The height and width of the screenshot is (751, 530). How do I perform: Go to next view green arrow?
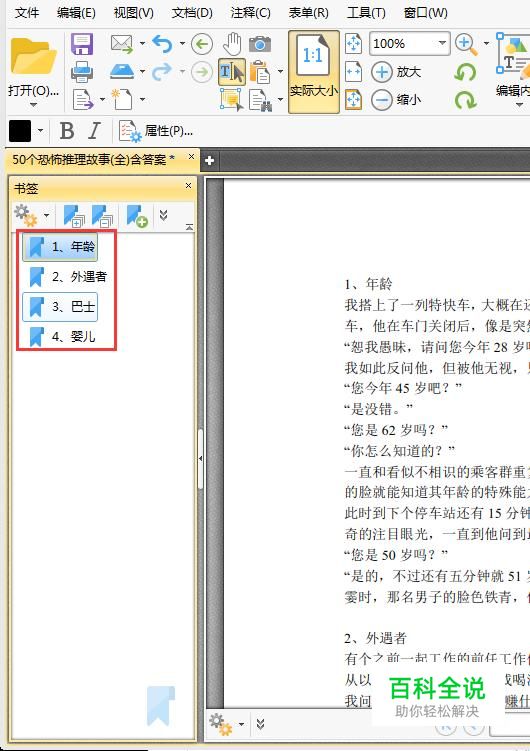202,72
